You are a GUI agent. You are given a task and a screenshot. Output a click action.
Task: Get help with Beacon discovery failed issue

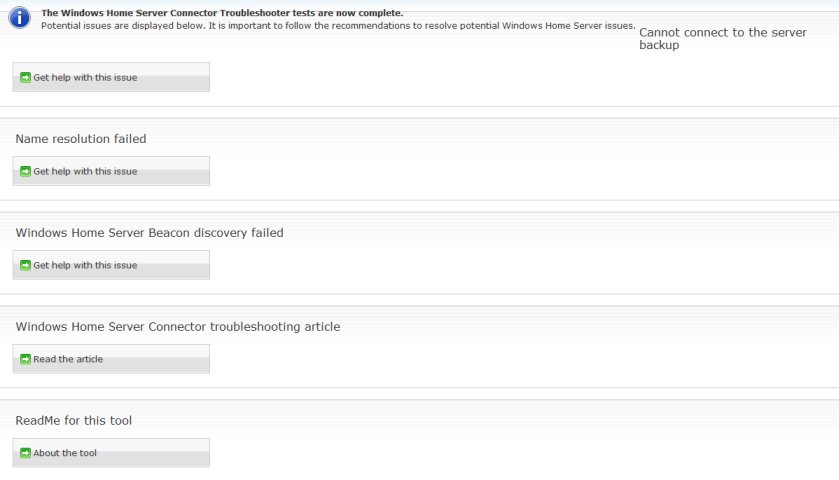pos(111,265)
